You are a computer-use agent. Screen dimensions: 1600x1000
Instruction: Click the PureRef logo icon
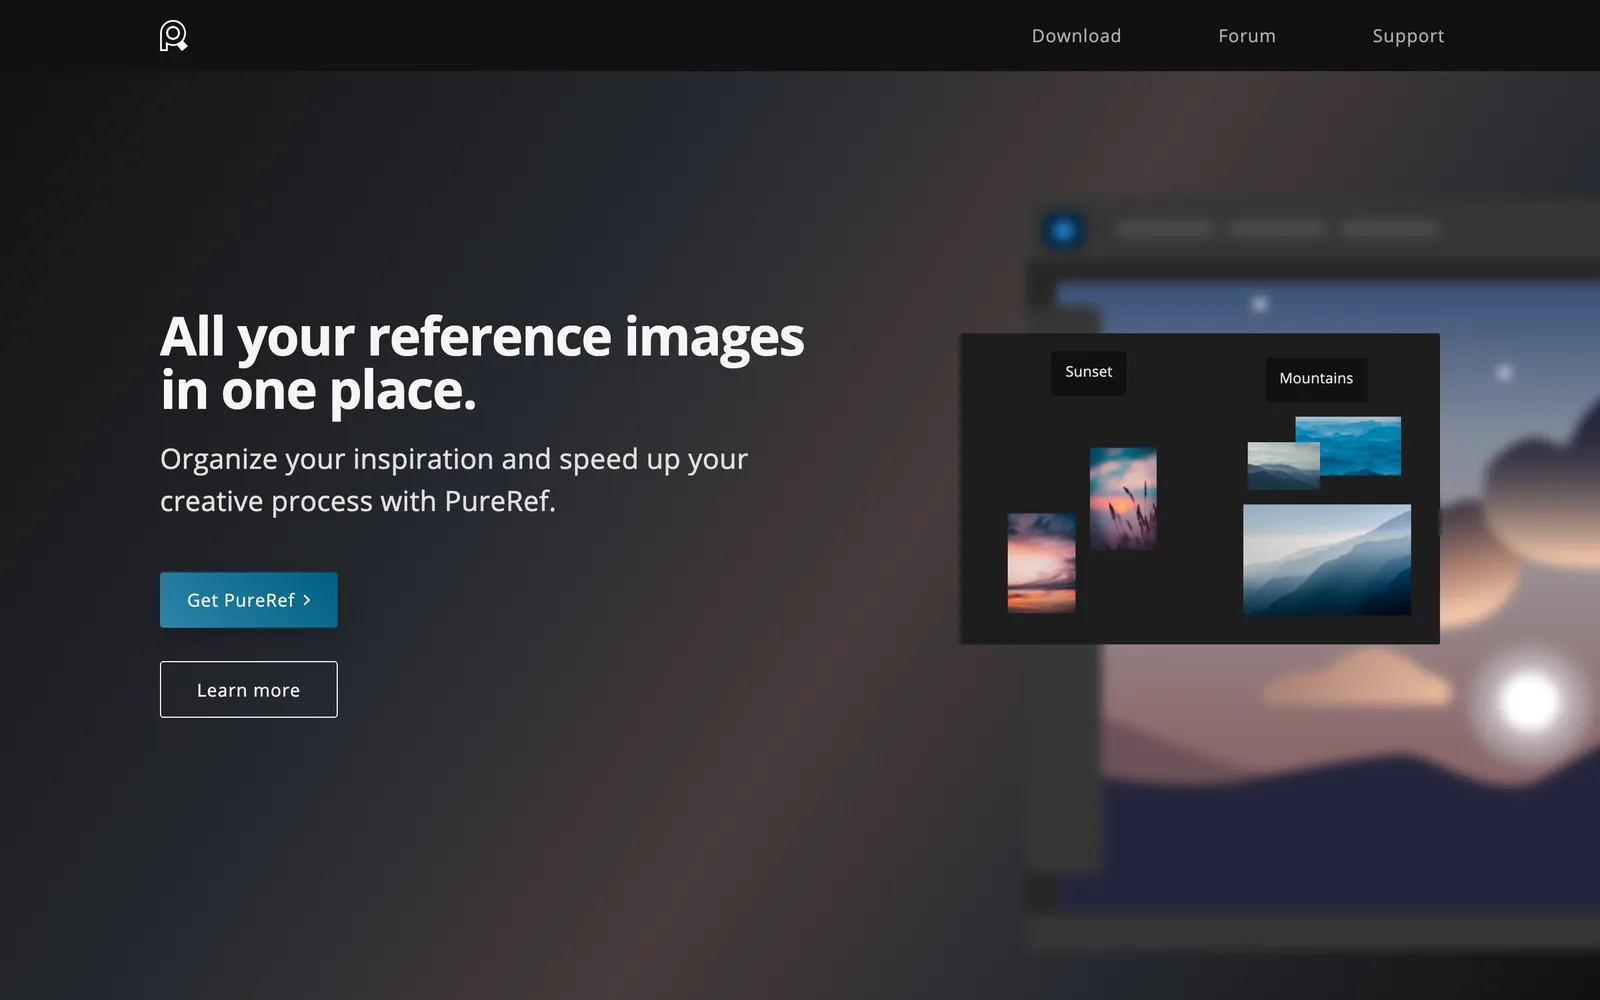173,36
